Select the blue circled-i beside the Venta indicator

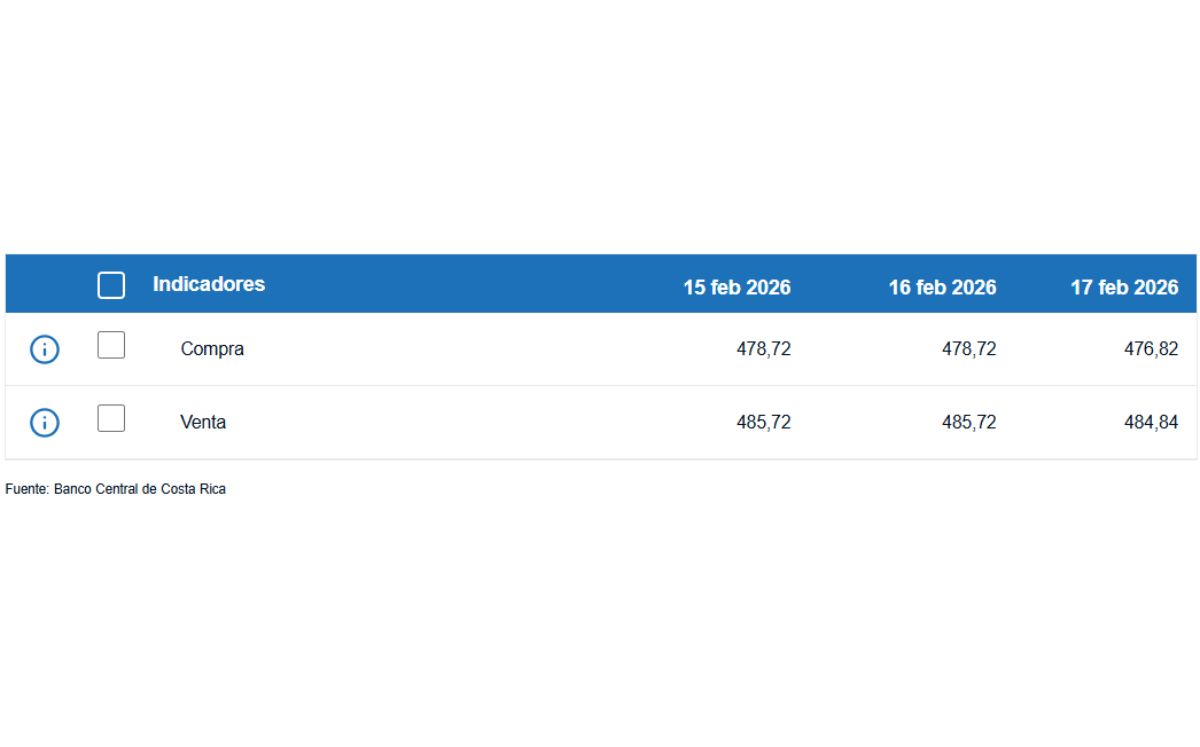click(44, 421)
